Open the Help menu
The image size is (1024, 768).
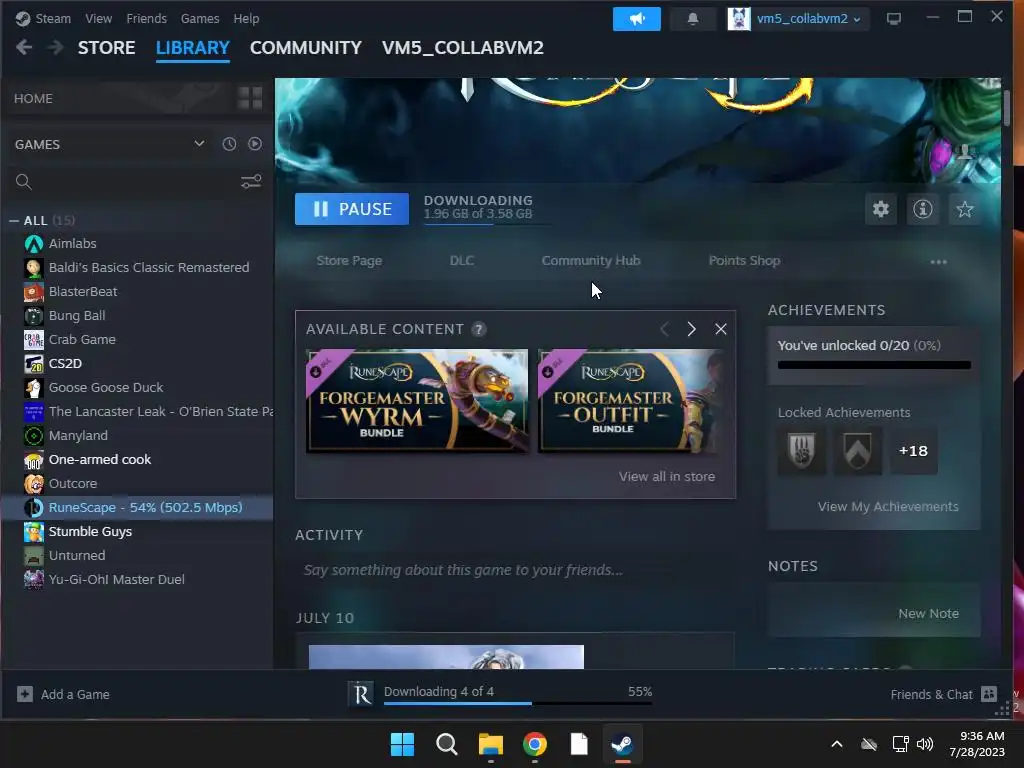(246, 18)
